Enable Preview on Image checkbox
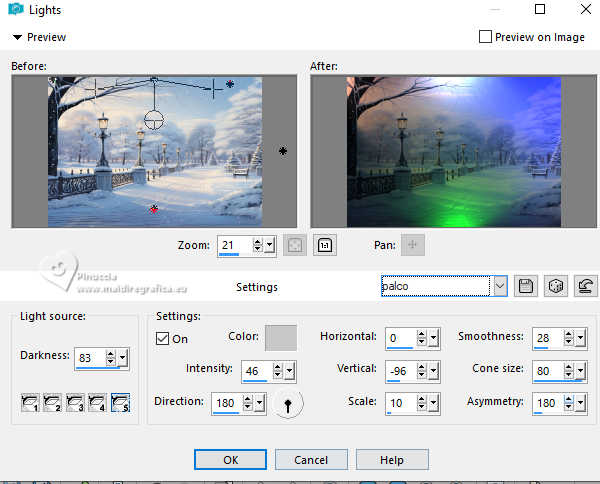Image resolution: width=600 pixels, height=484 pixels. pos(485,37)
